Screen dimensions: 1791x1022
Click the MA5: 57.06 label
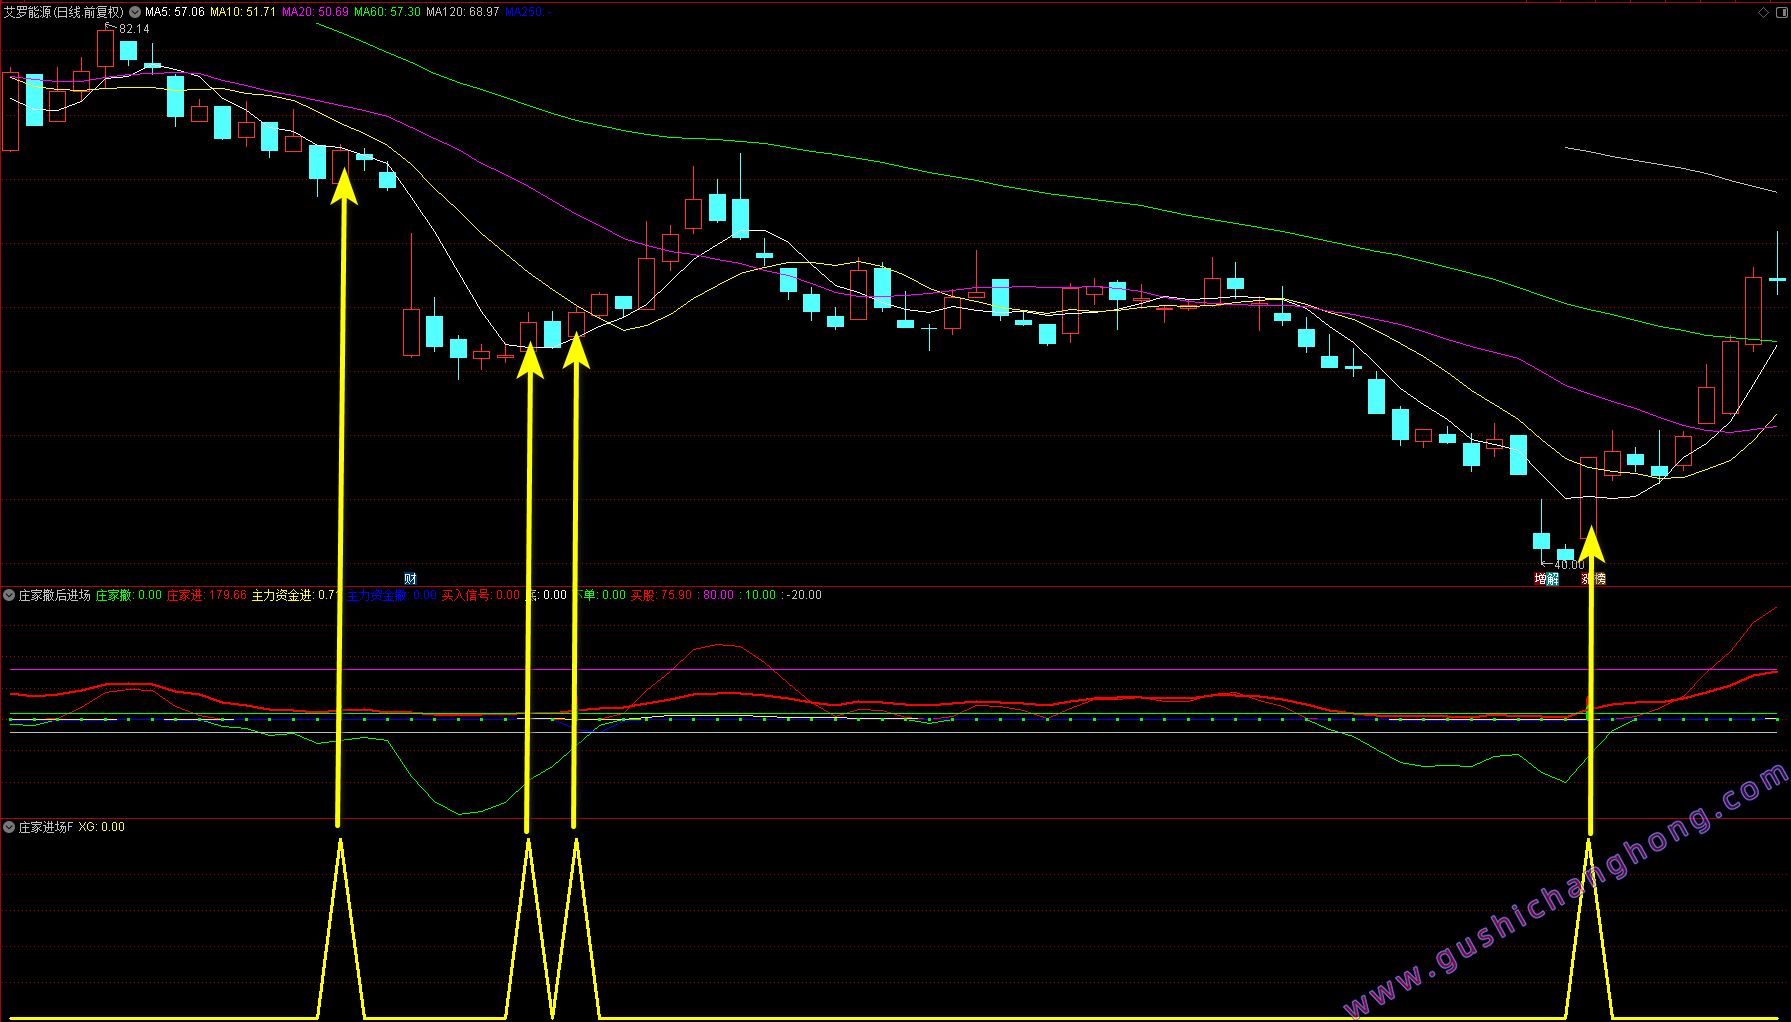click(x=175, y=12)
